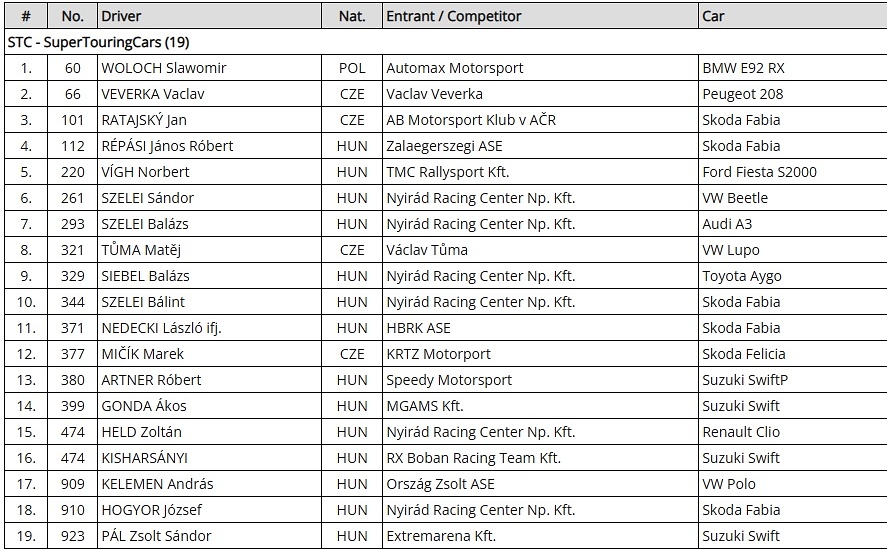Select driver TŮMA Matěj
Screen dimensions: 887x554
coord(141,250)
